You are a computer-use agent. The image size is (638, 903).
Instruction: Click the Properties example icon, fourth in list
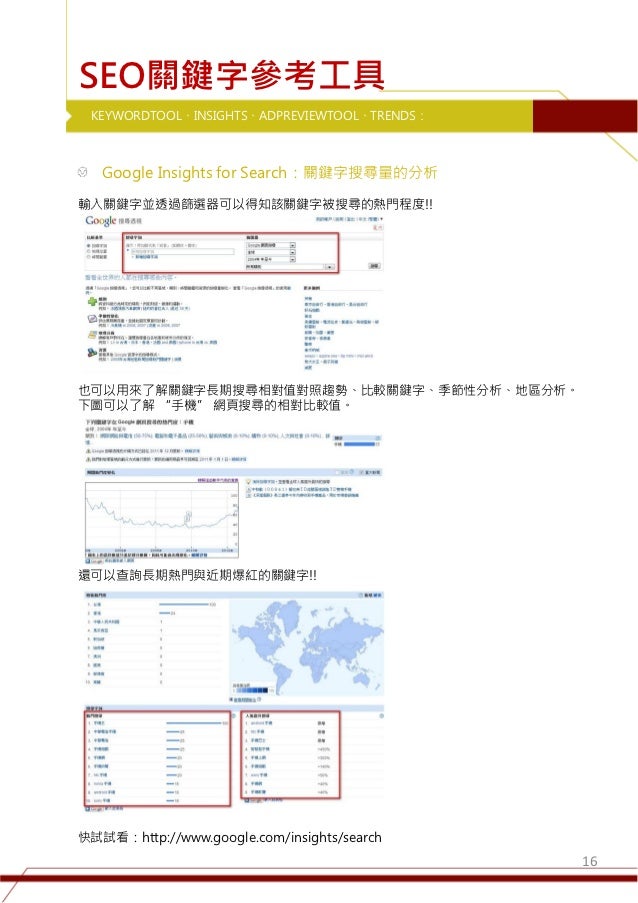[92, 352]
